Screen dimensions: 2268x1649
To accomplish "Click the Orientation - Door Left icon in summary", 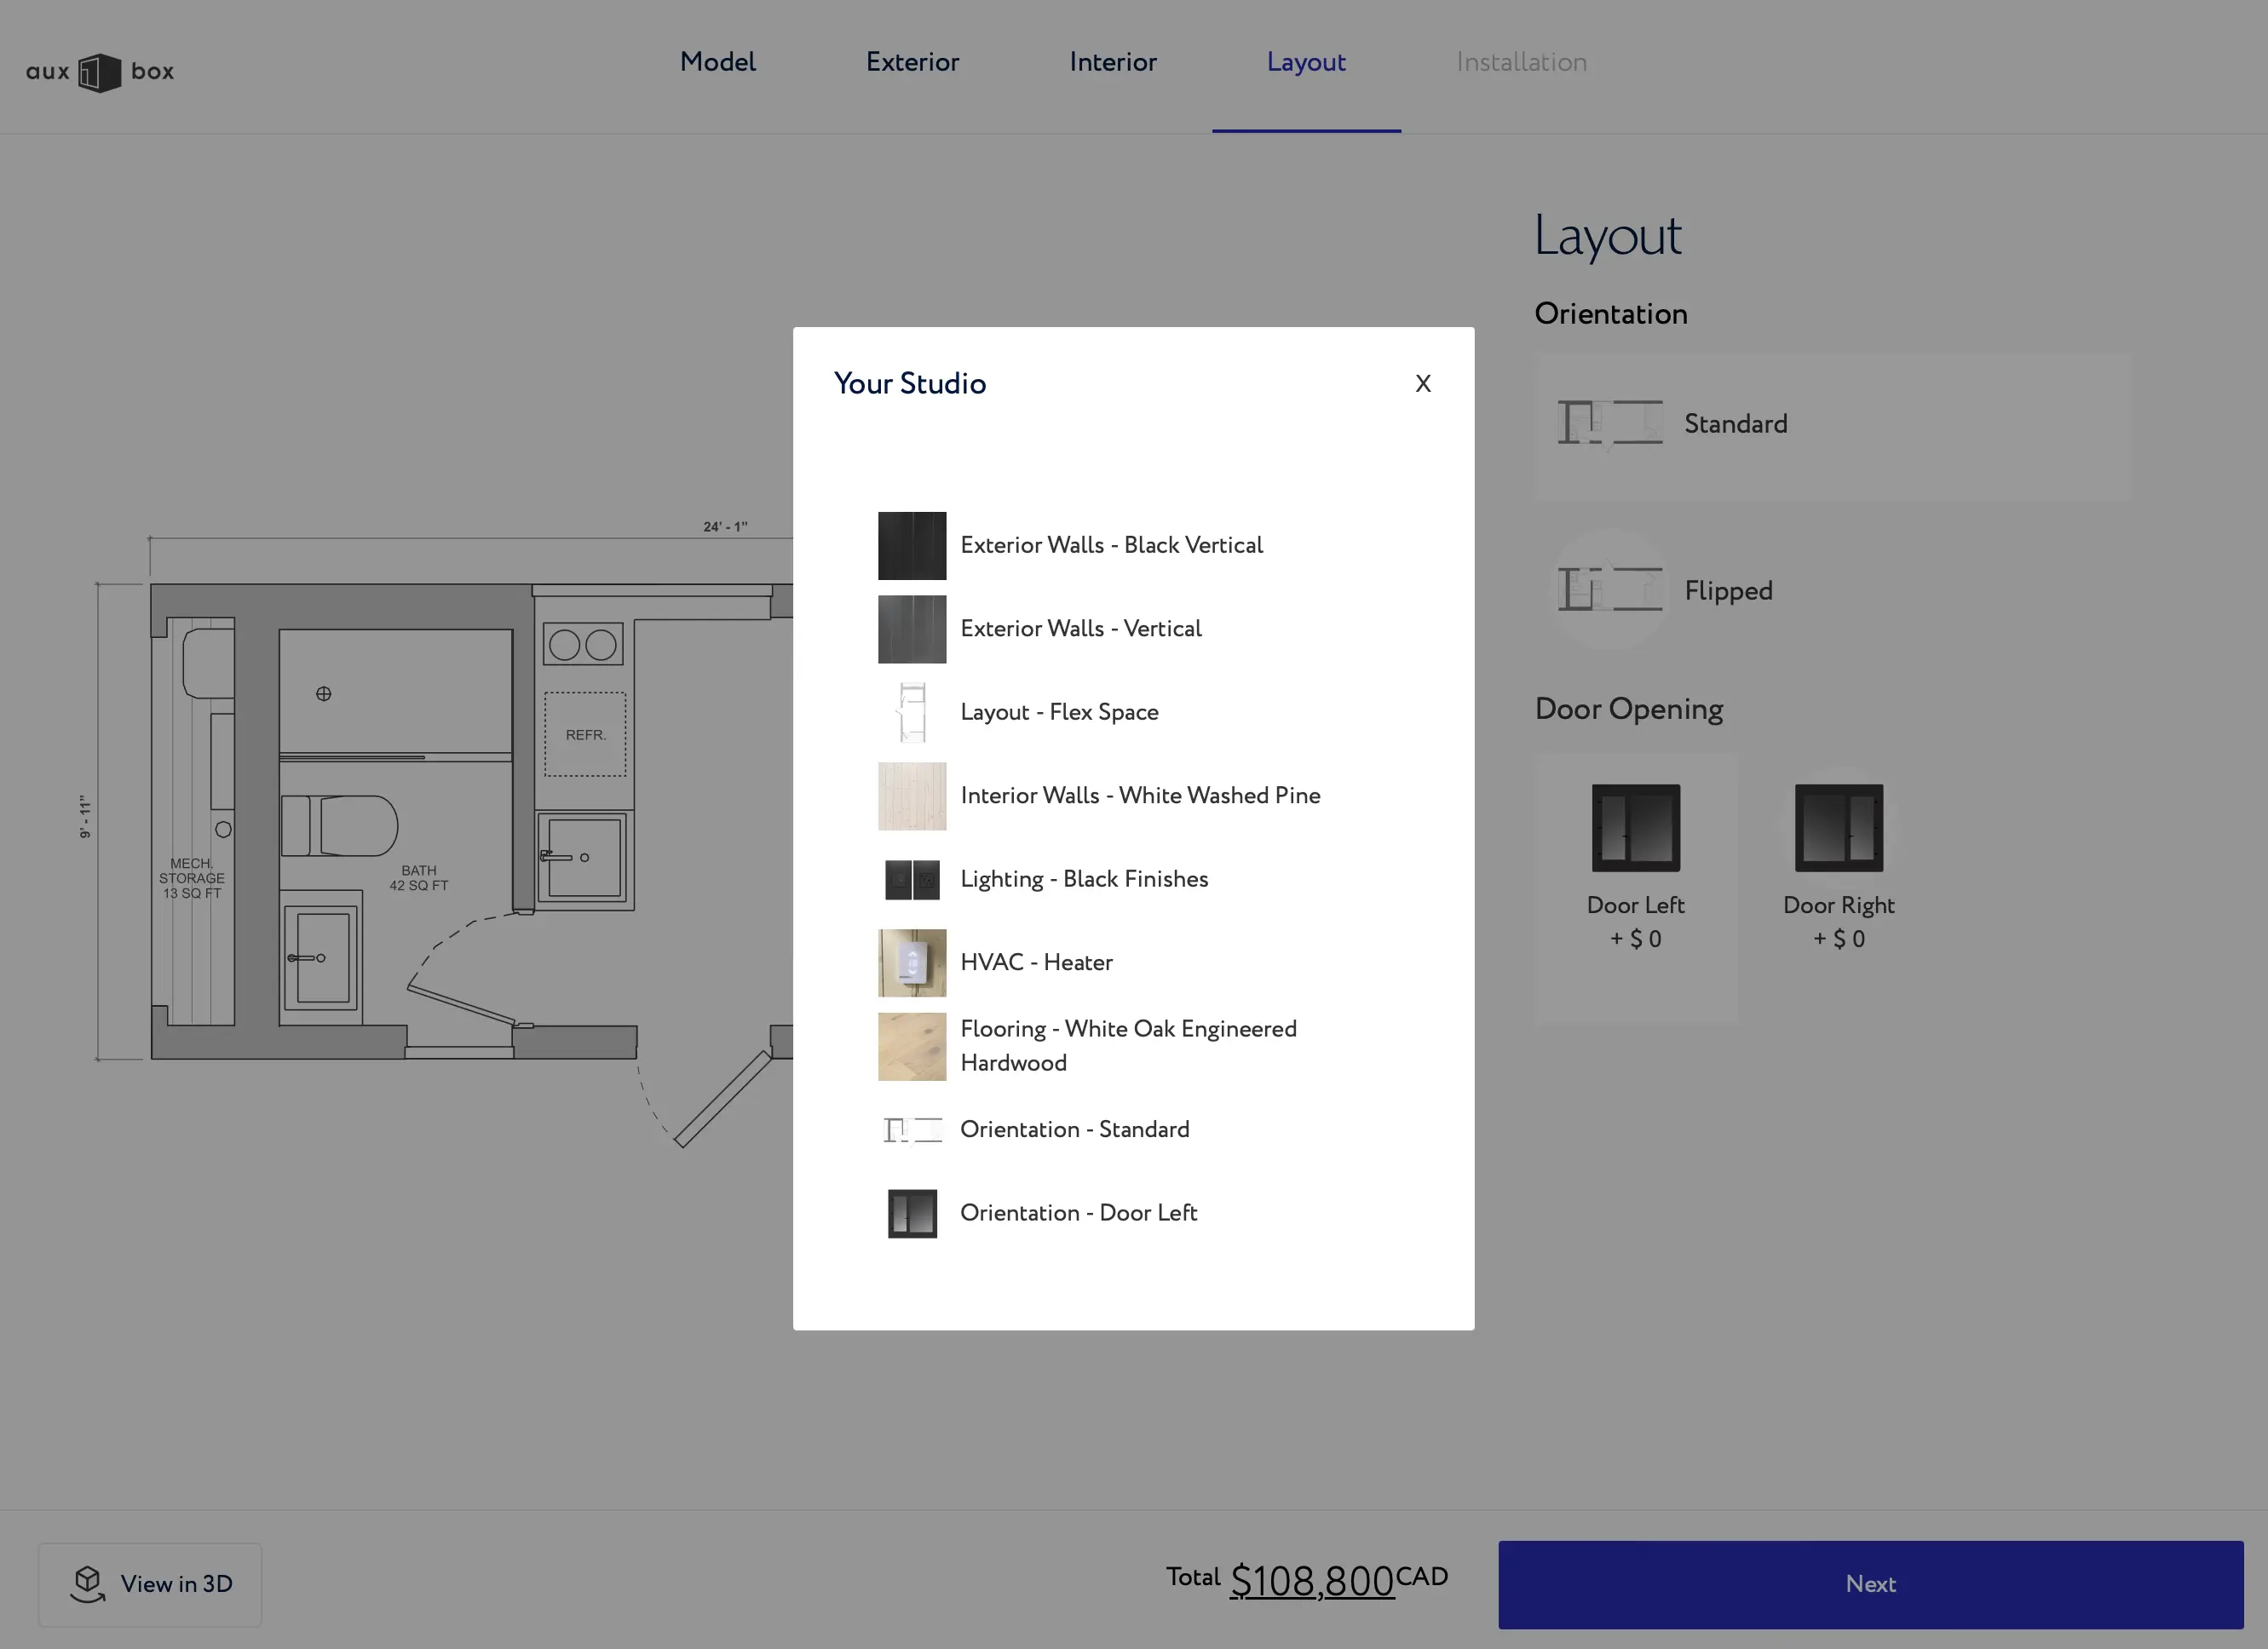I will click(912, 1213).
